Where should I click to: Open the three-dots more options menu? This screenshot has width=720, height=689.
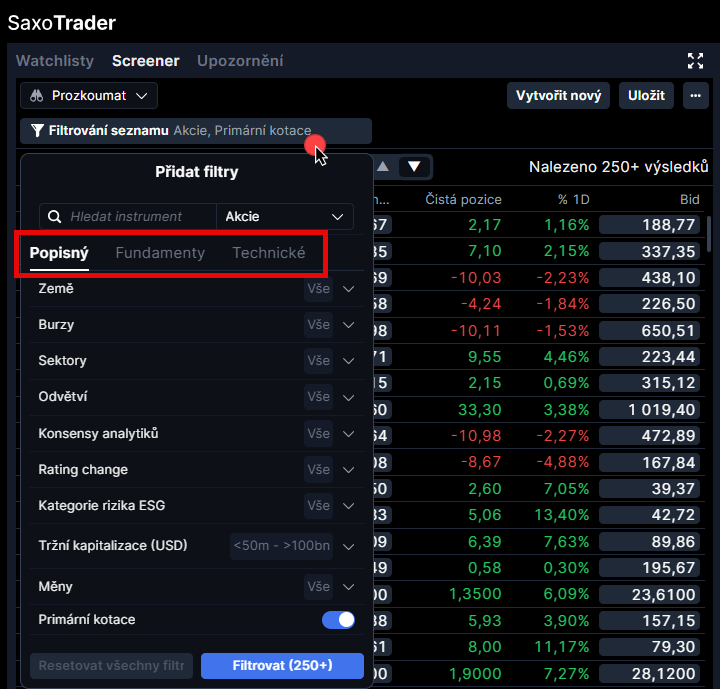695,96
